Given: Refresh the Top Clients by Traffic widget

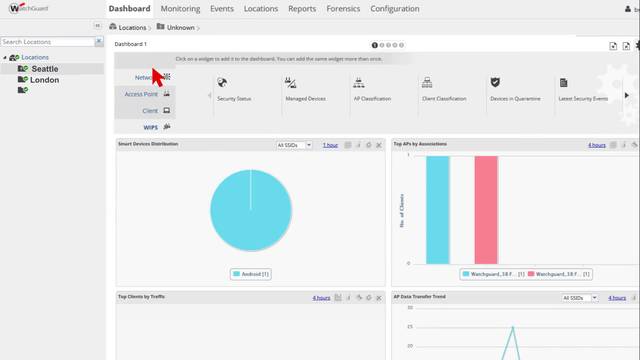Looking at the screenshot, I should (369, 298).
